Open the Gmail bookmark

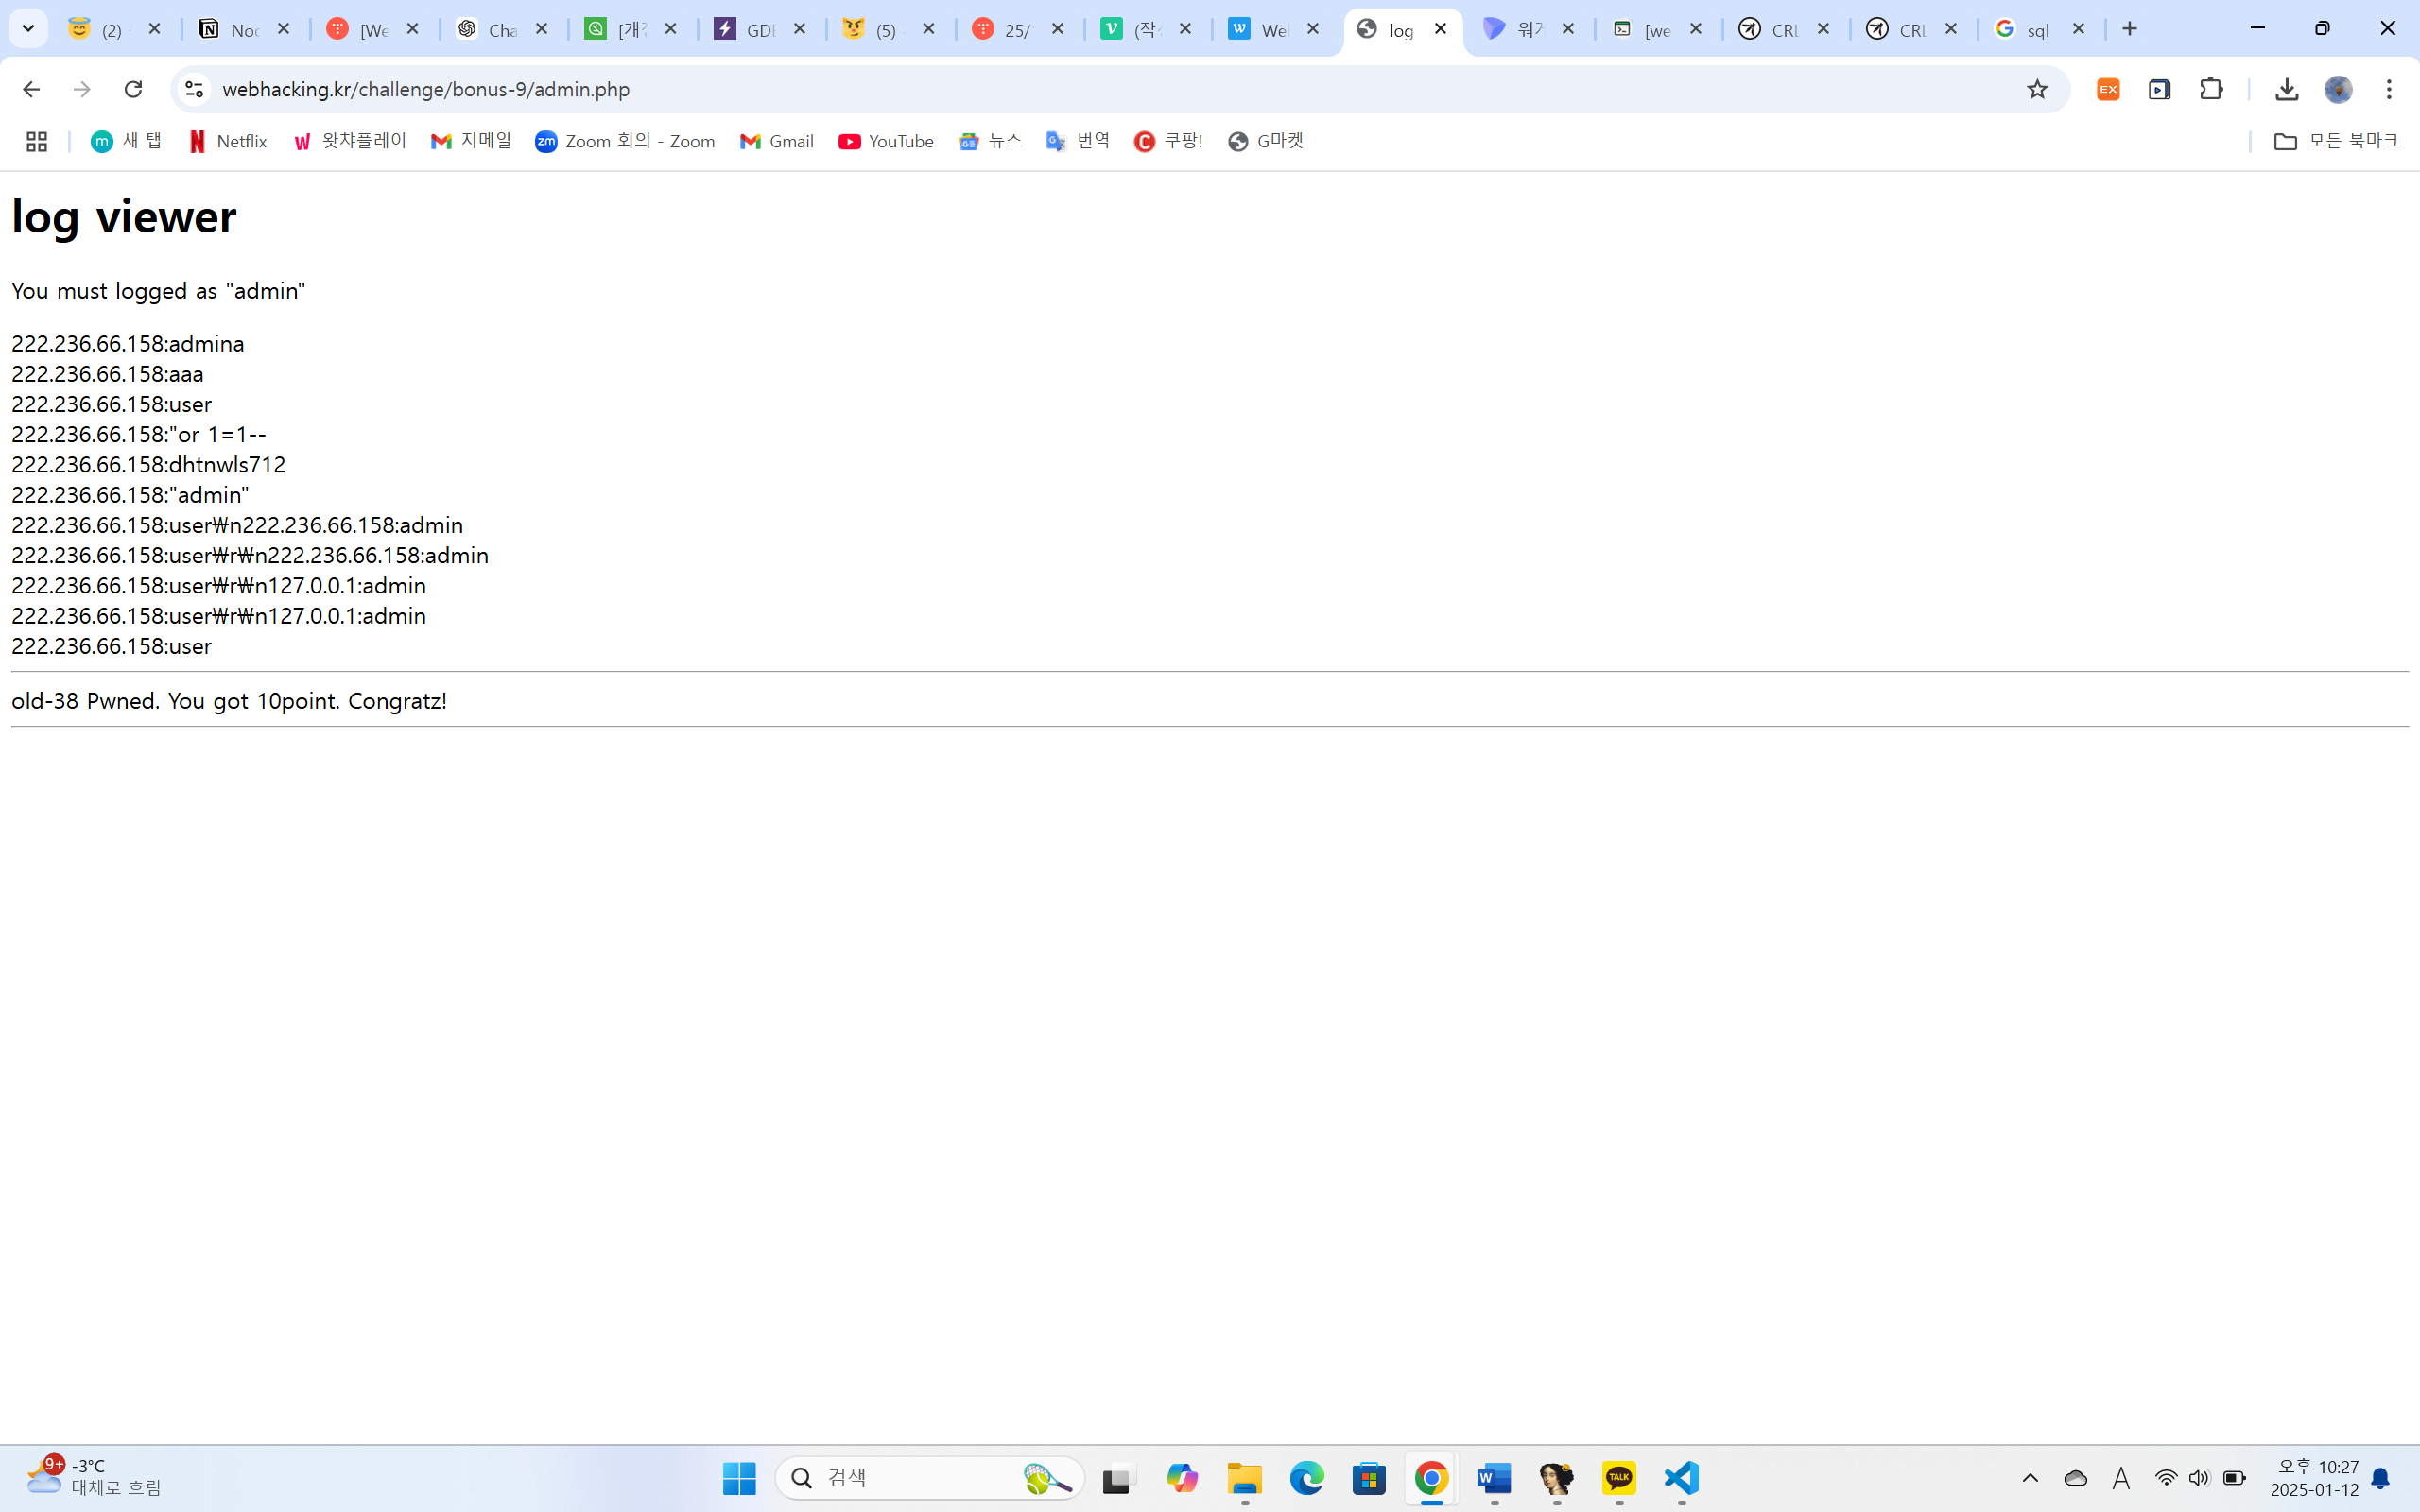point(777,141)
